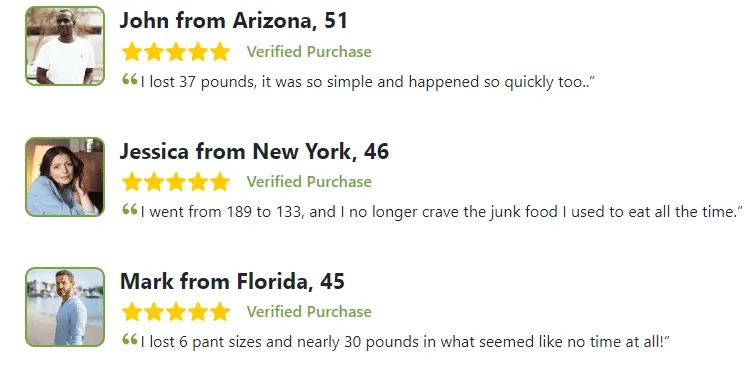
Task: Click first star in John's rating
Action: click(x=131, y=52)
